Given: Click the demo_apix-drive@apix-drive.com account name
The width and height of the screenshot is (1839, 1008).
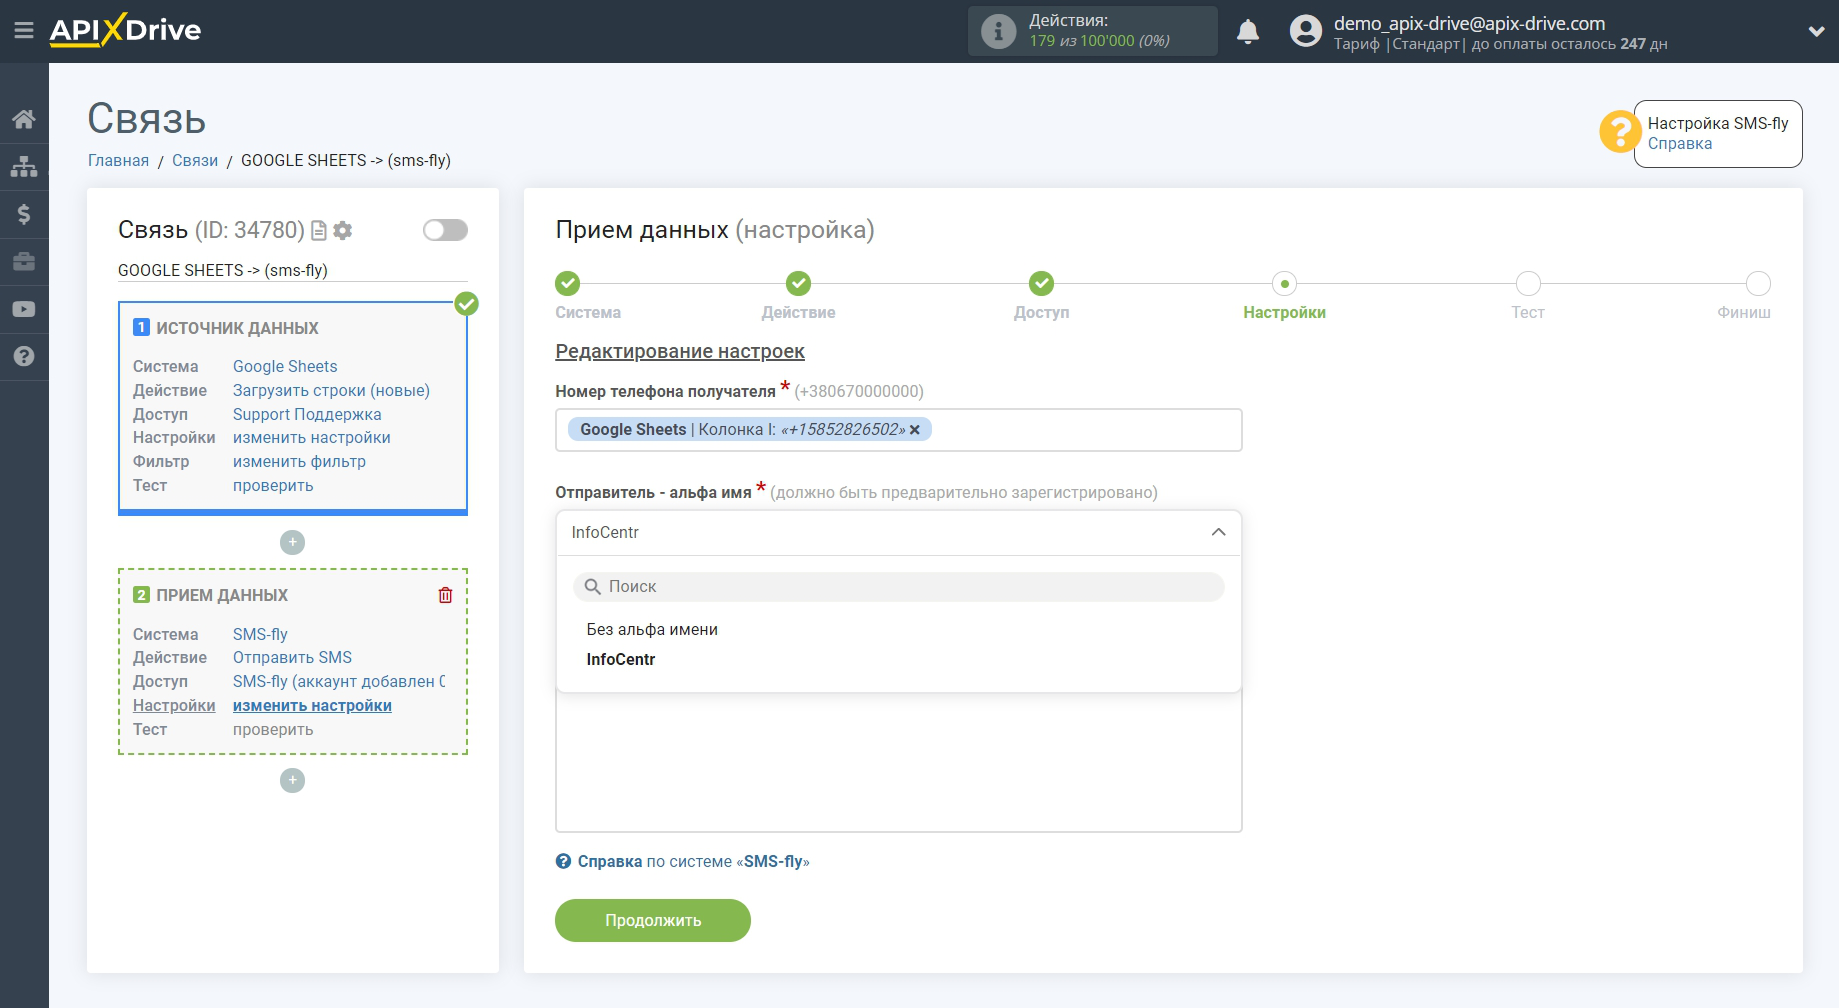Looking at the screenshot, I should (x=1469, y=23).
